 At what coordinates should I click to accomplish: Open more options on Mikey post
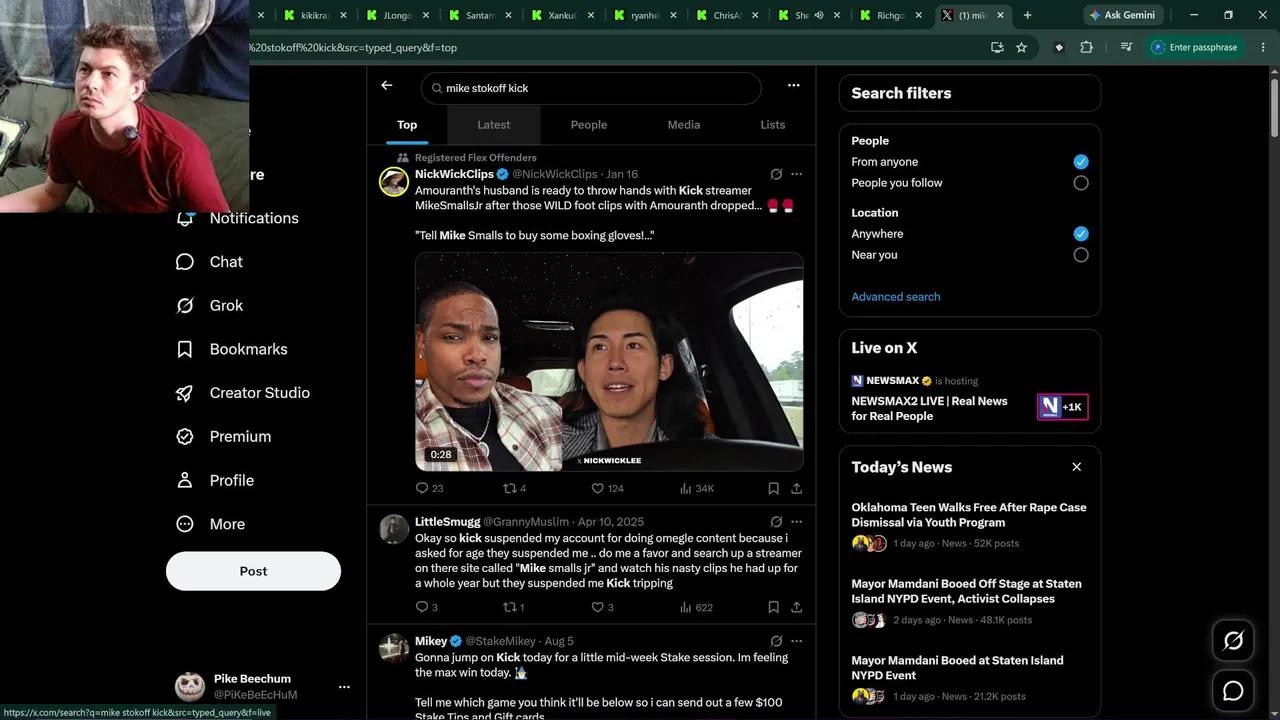point(796,641)
